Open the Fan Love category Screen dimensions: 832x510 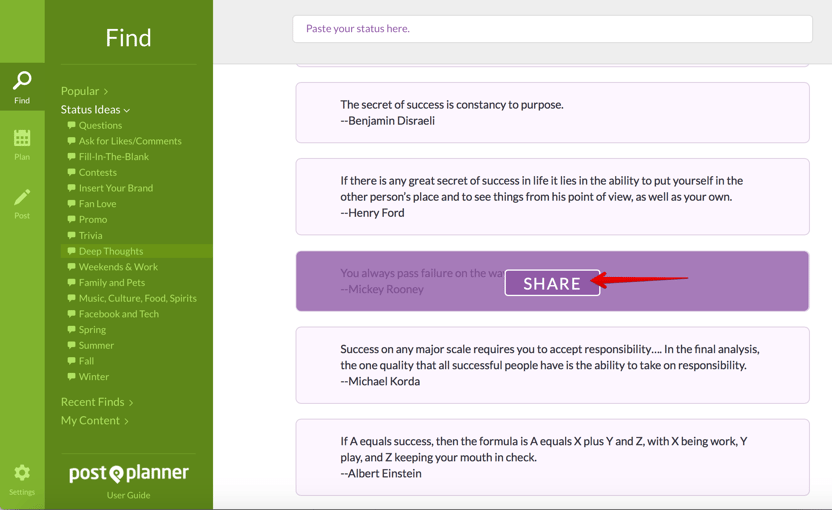pos(97,204)
